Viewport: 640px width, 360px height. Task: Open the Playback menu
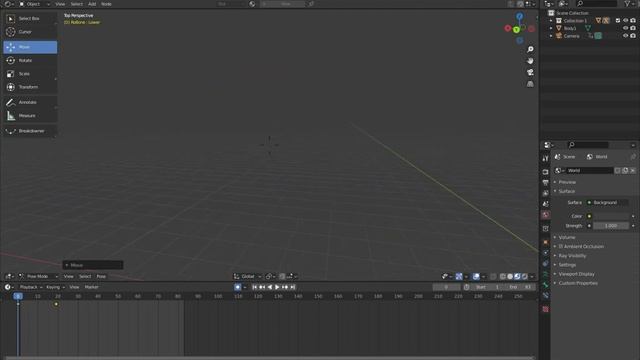pyautogui.click(x=31, y=287)
